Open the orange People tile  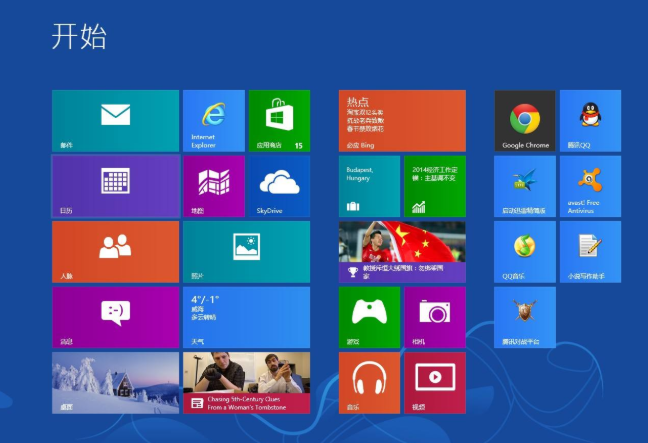point(116,252)
